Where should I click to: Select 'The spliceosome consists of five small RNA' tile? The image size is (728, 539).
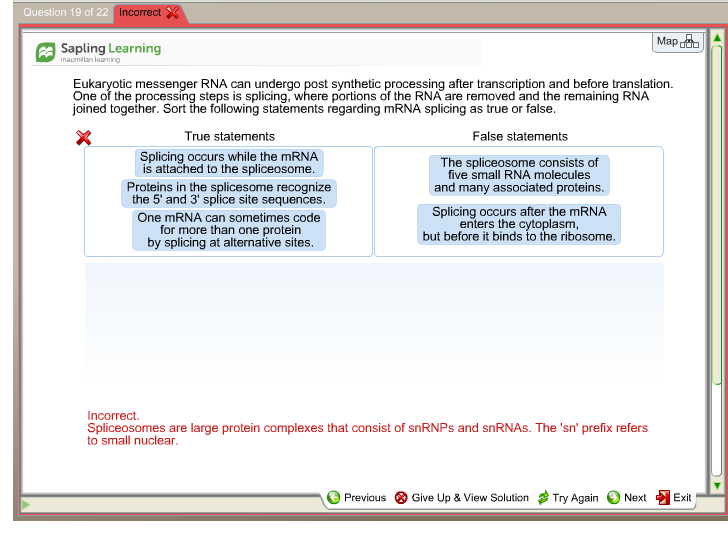pyautogui.click(x=519, y=175)
